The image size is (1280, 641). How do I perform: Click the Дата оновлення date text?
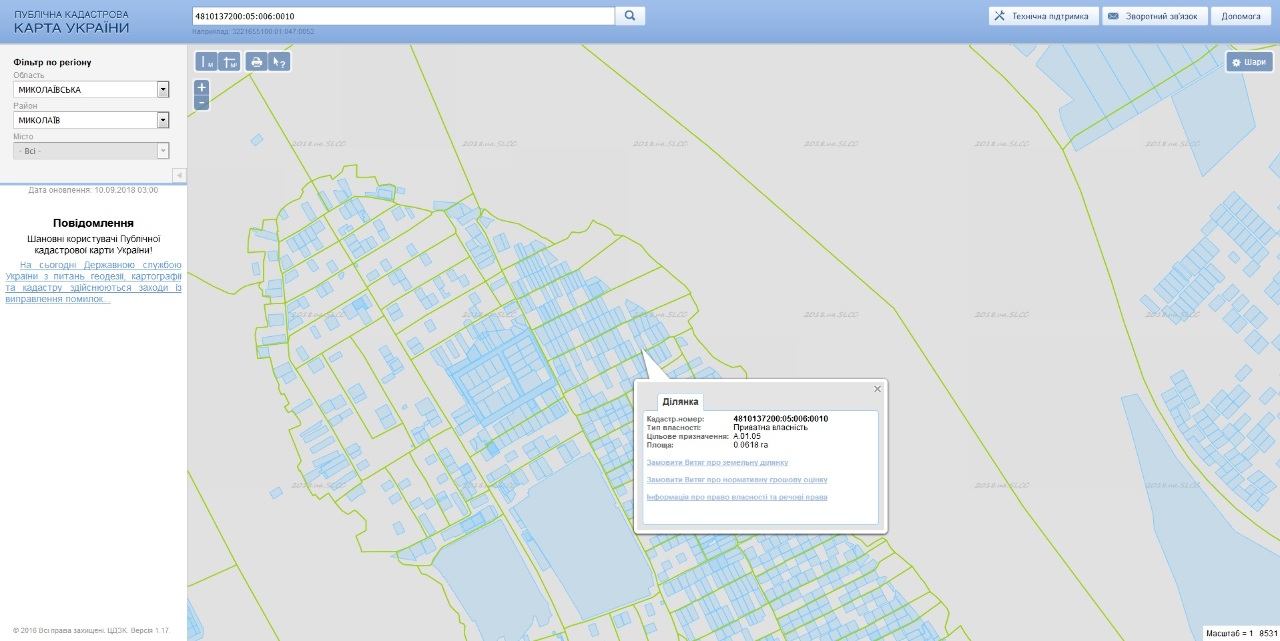coord(93,189)
